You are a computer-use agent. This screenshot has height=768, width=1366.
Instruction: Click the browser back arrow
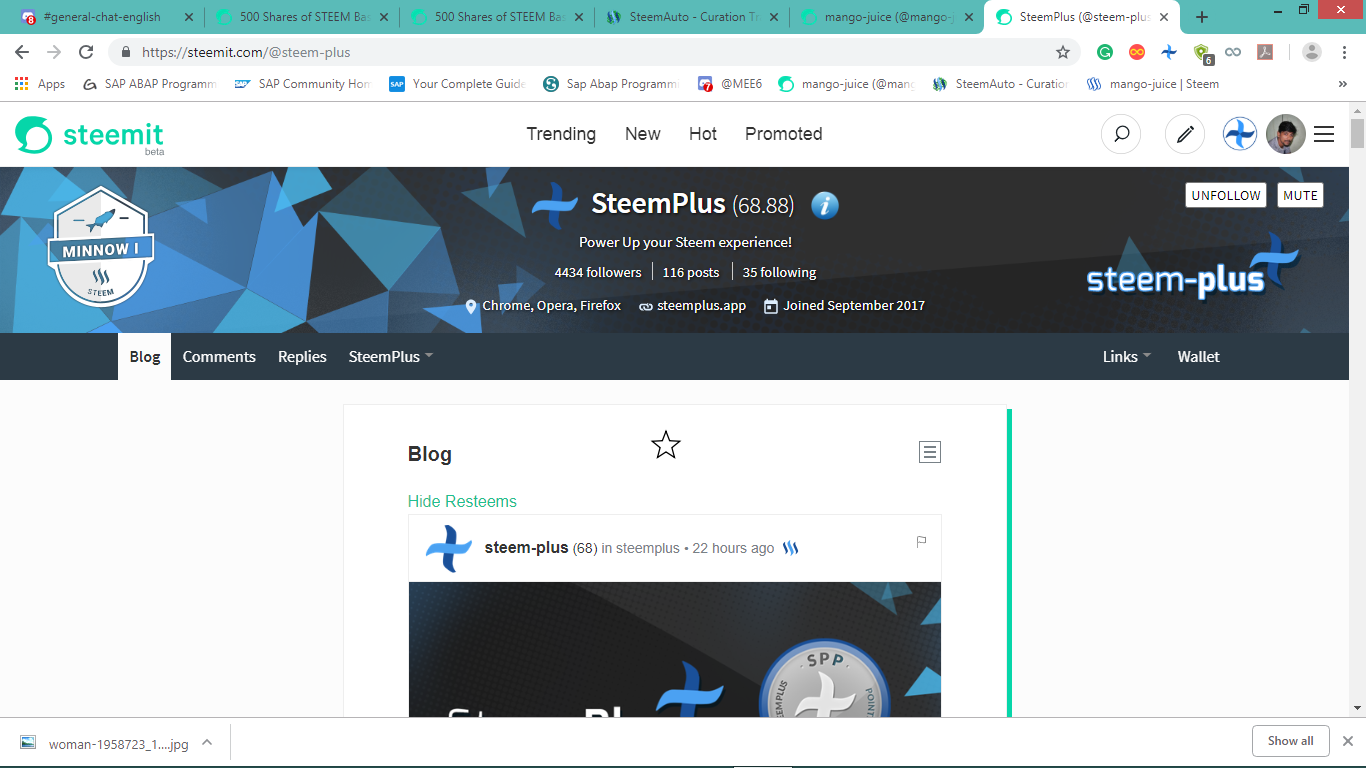[x=22, y=52]
